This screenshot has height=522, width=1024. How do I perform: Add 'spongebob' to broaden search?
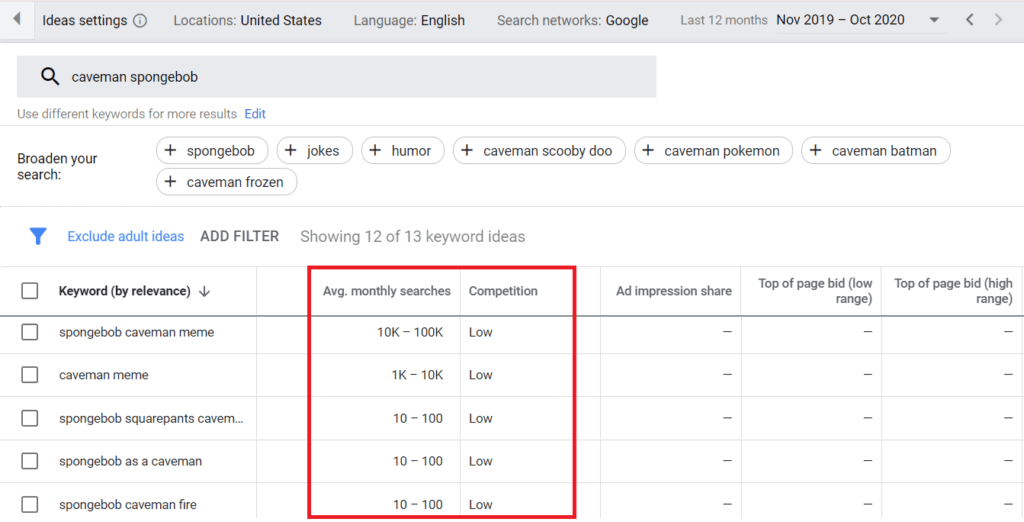tap(212, 150)
